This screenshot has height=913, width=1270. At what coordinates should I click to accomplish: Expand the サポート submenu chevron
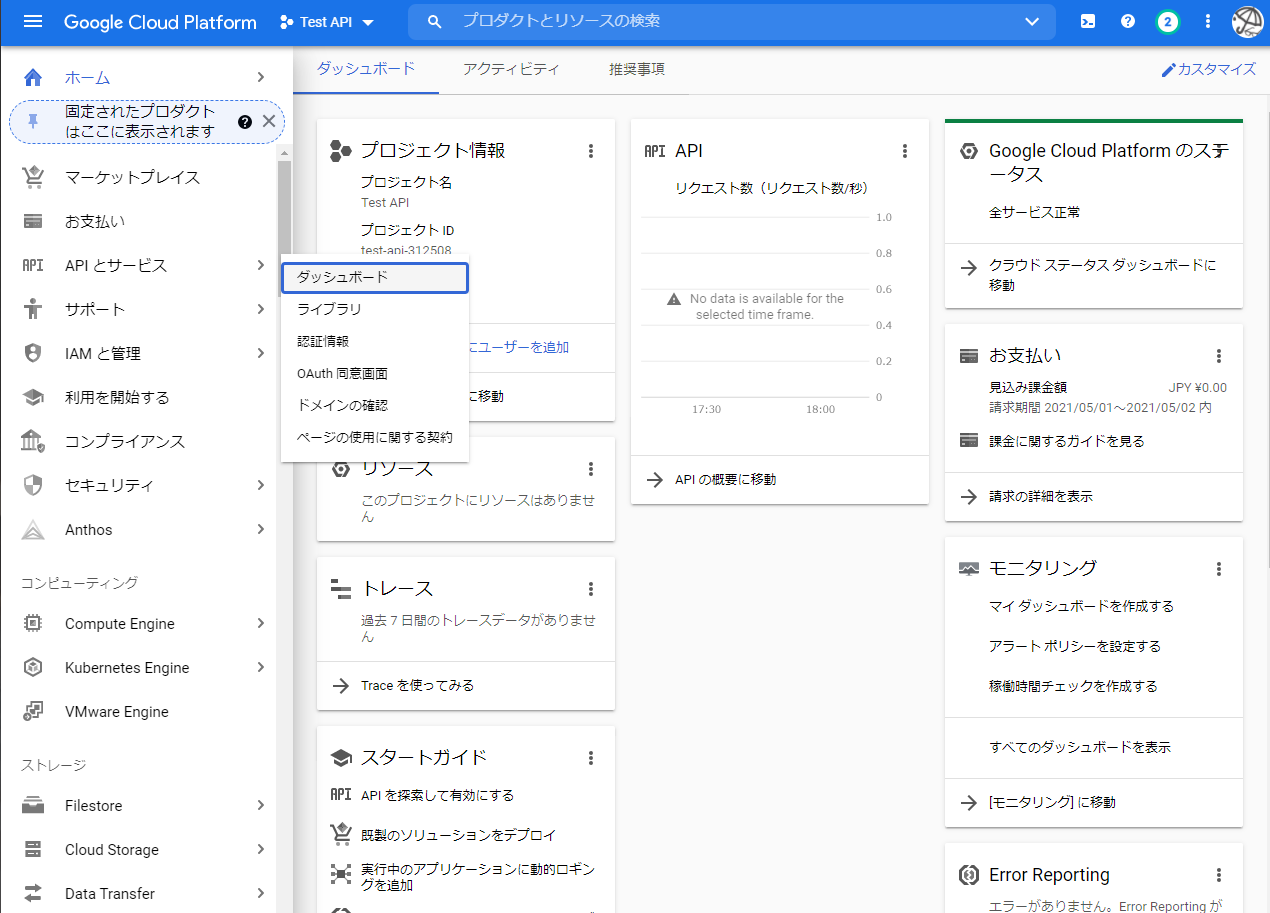pyautogui.click(x=260, y=310)
